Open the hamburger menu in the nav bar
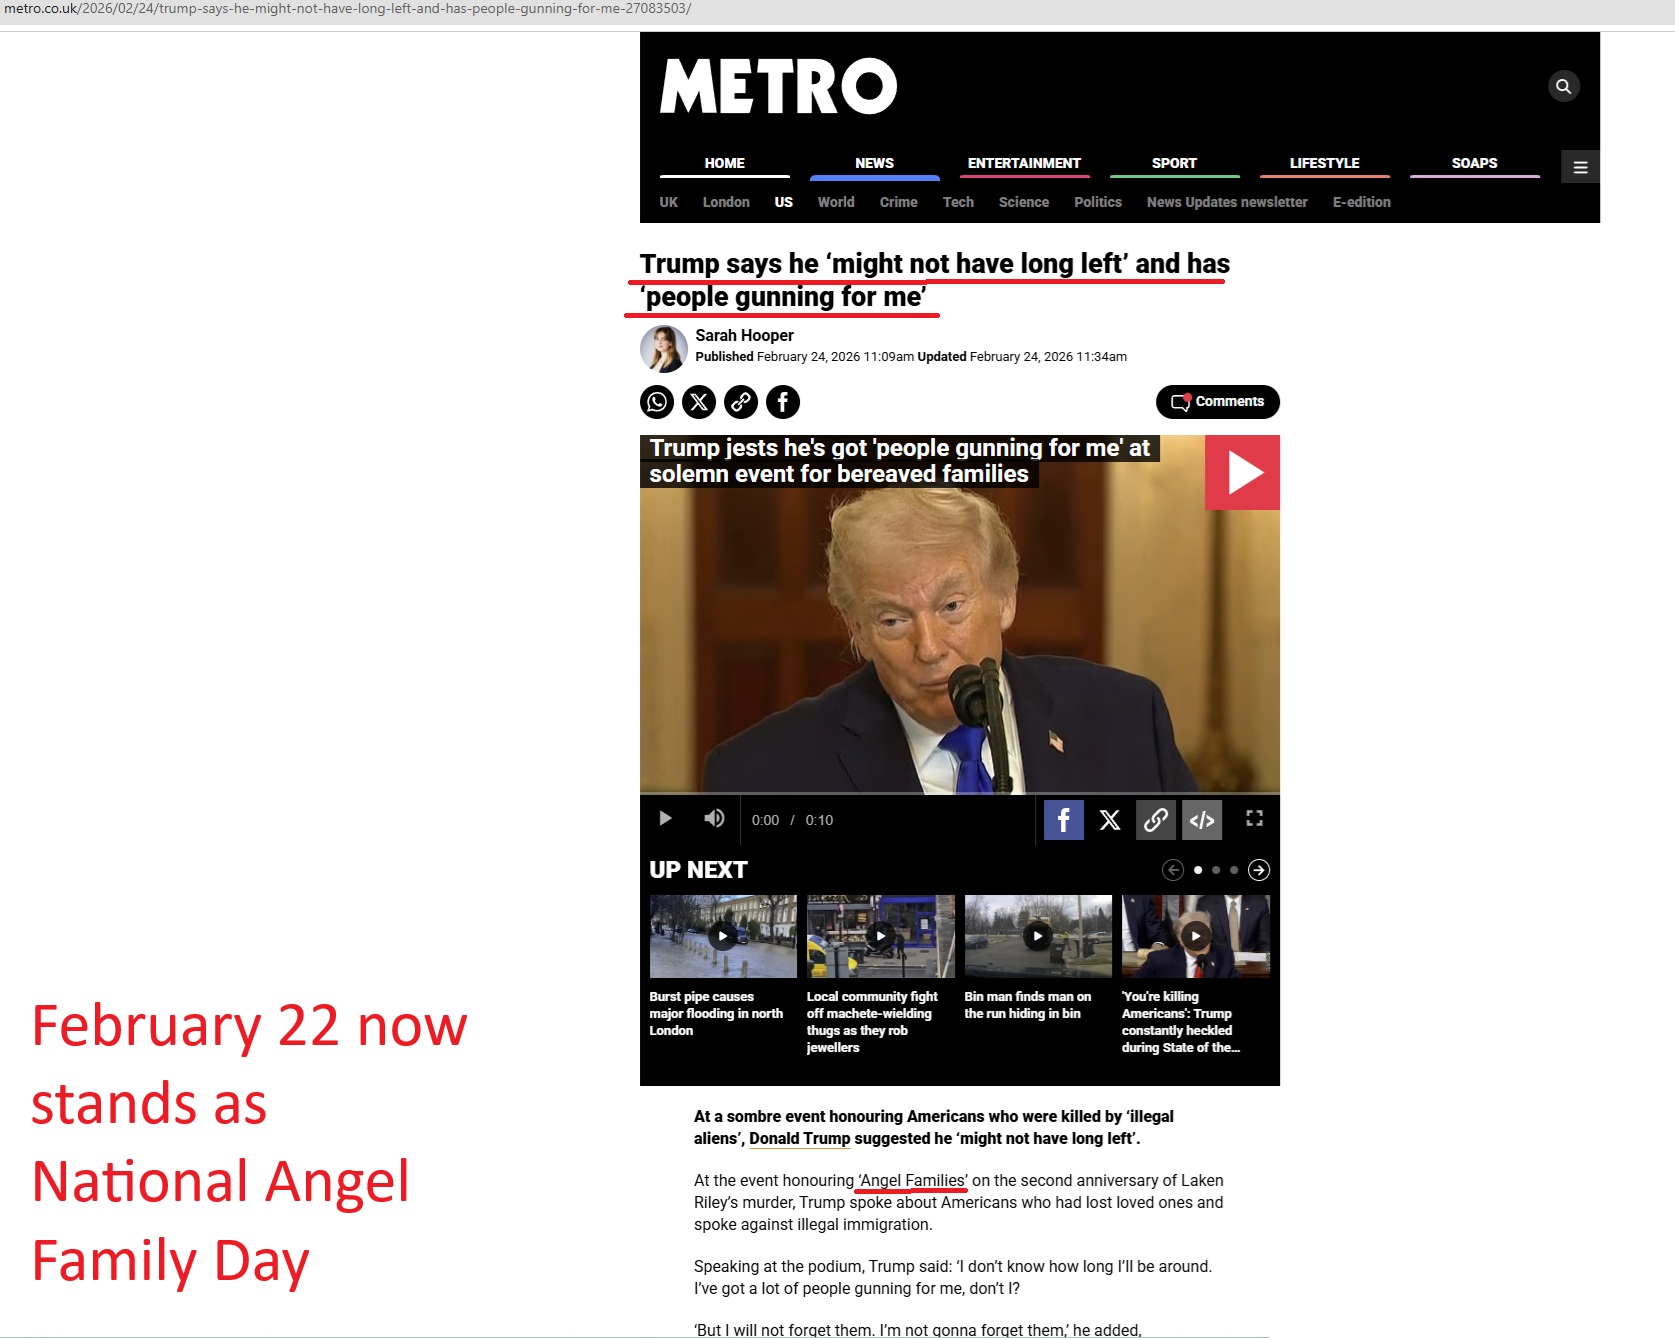Viewport: 1675px width, 1338px height. pyautogui.click(x=1580, y=167)
